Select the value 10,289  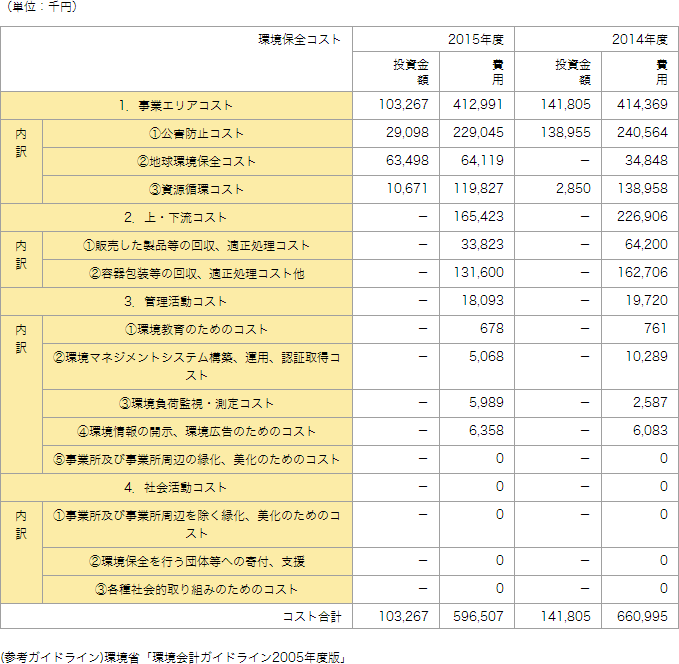click(x=646, y=357)
